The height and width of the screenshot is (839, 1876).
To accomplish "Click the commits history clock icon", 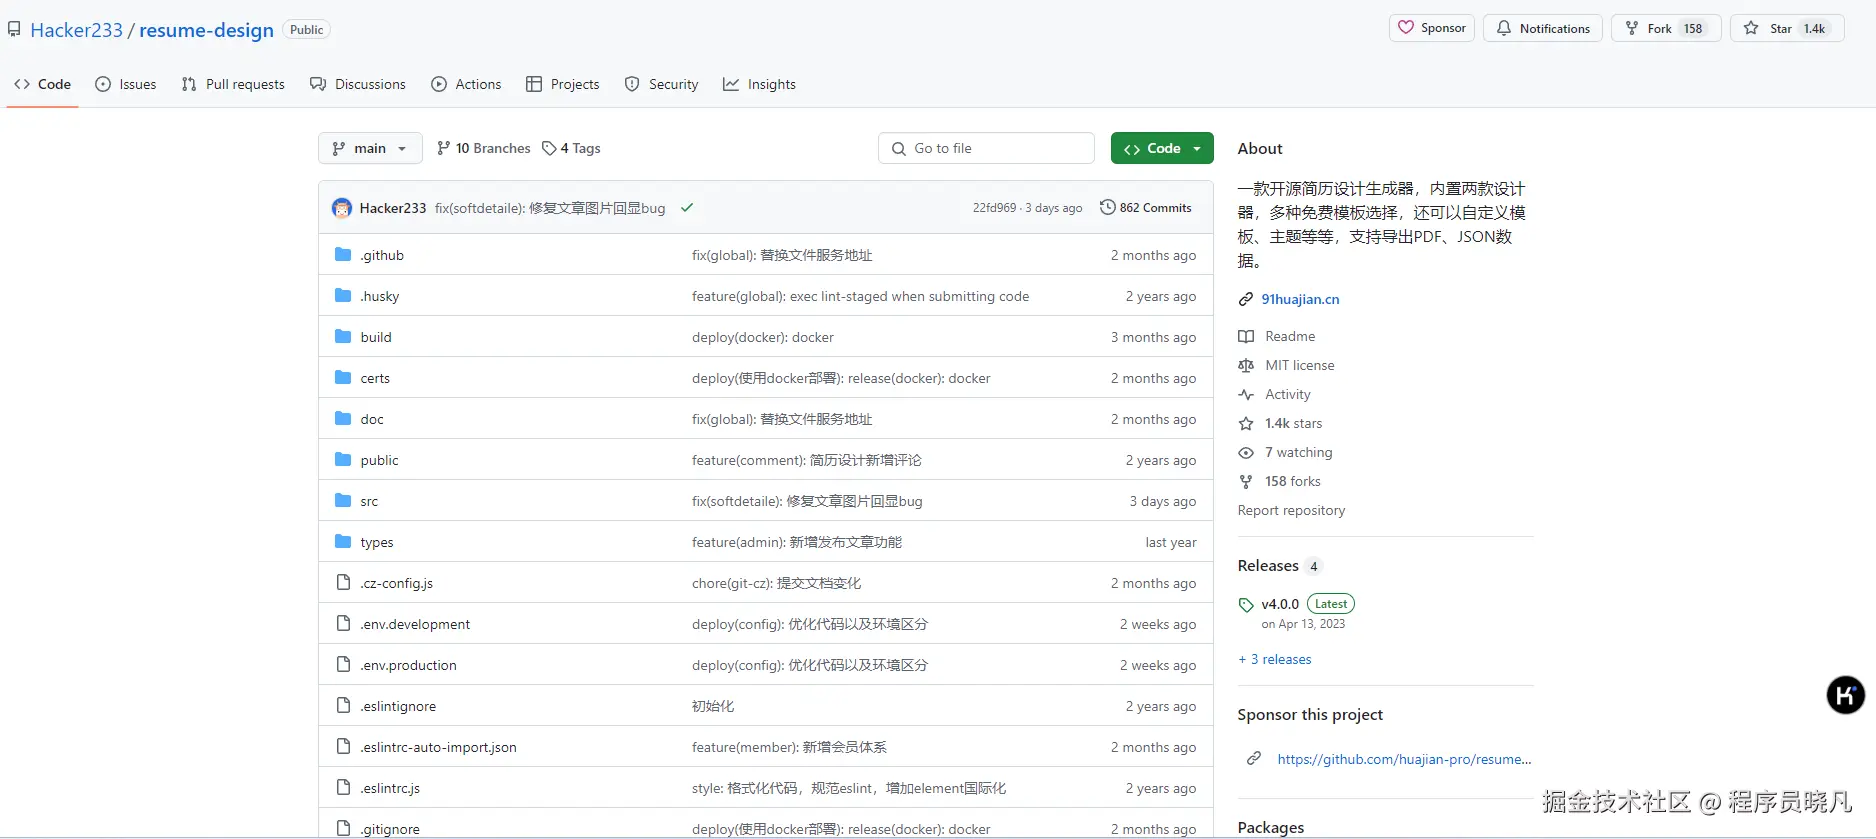I will [x=1107, y=207].
